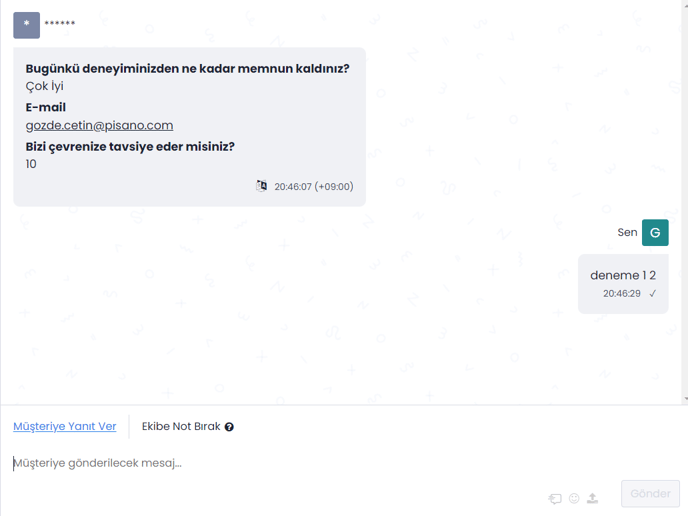Viewport: 688px width, 516px height.
Task: Click the scrollbar up arrow of conversation
Action: click(x=685, y=2)
